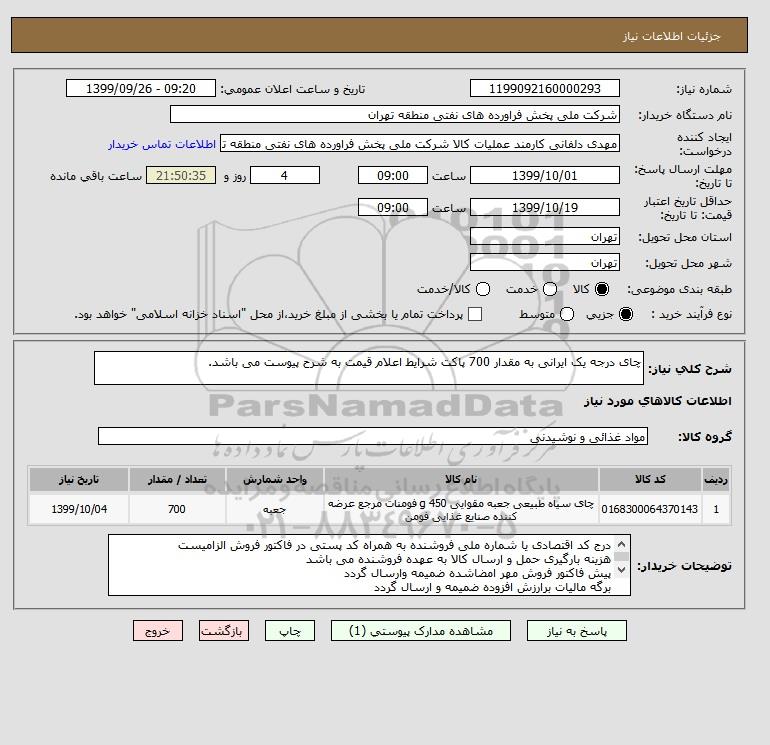The image size is (770, 745).
Task: Click the گروه کالا goods group field
Action: click(x=373, y=436)
